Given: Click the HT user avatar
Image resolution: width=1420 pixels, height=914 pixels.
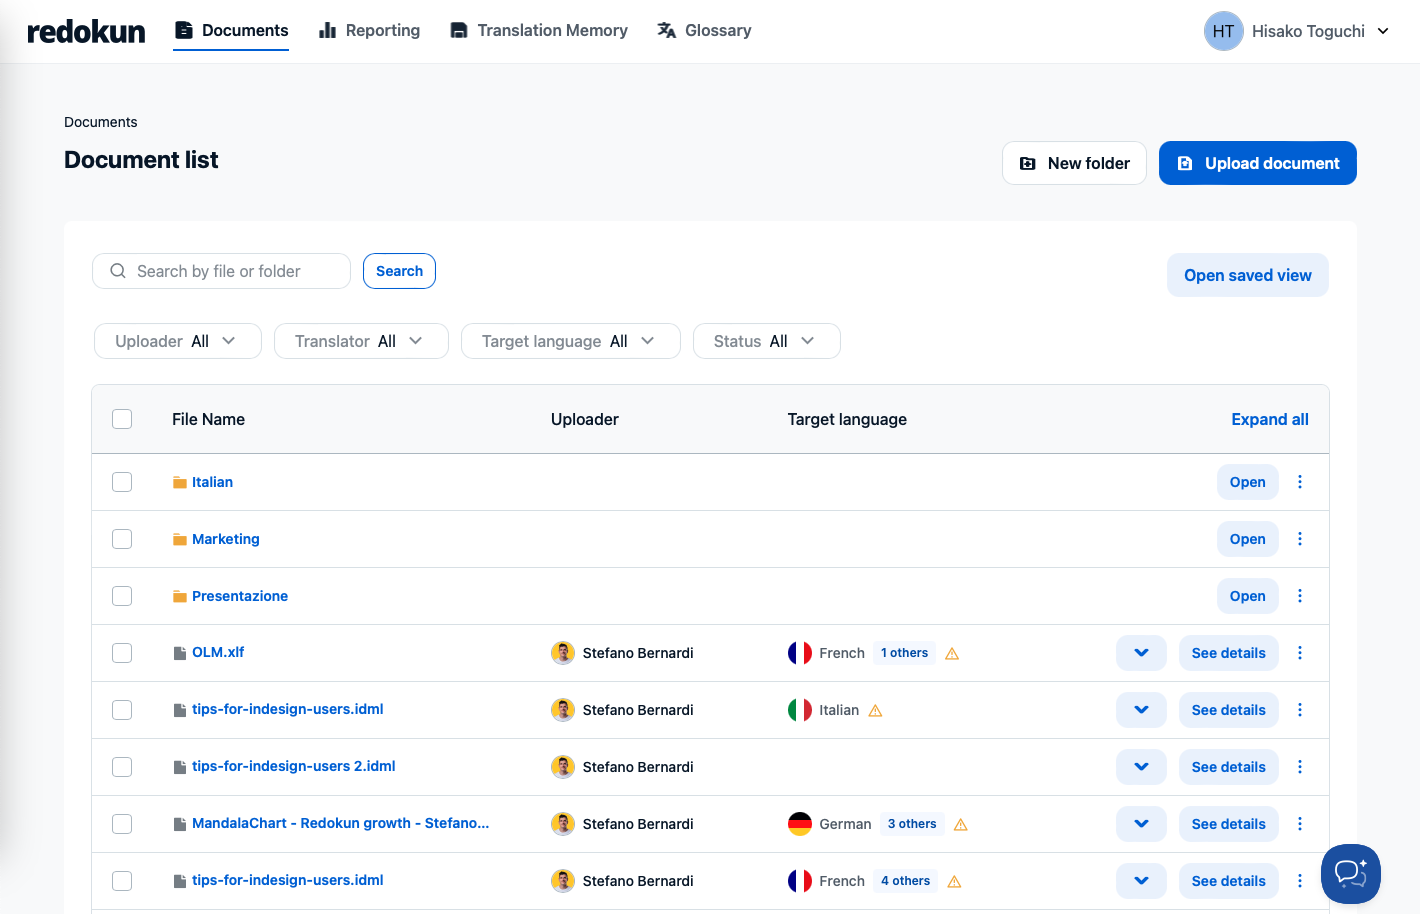Looking at the screenshot, I should tap(1223, 31).
